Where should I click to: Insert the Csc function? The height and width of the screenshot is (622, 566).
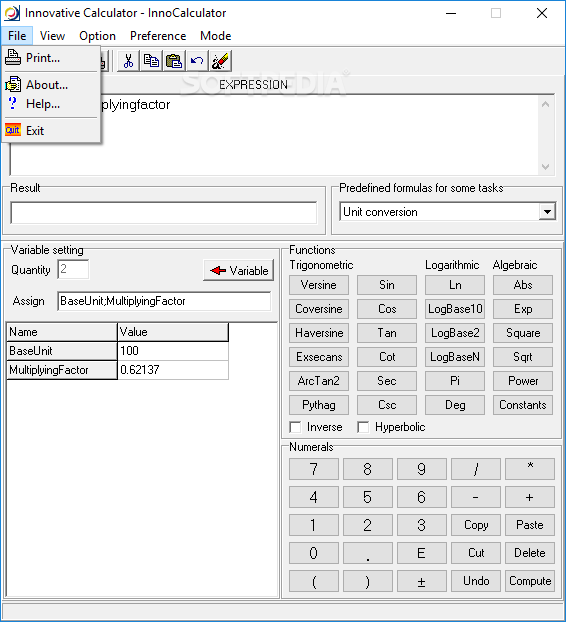click(387, 405)
